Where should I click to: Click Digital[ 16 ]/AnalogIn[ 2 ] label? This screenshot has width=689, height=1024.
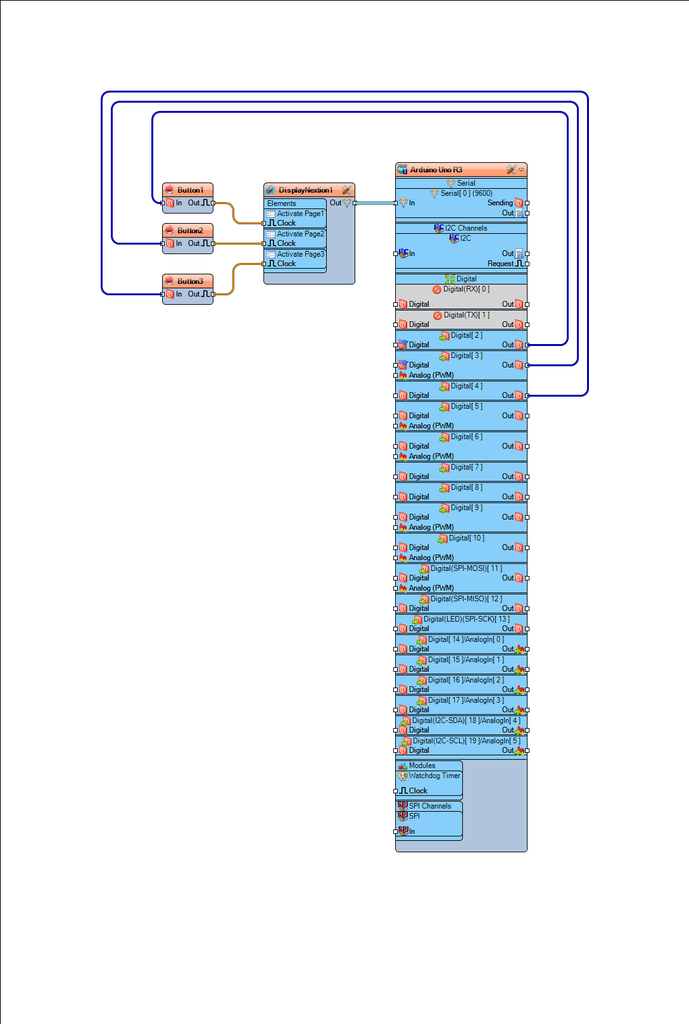click(x=466, y=680)
